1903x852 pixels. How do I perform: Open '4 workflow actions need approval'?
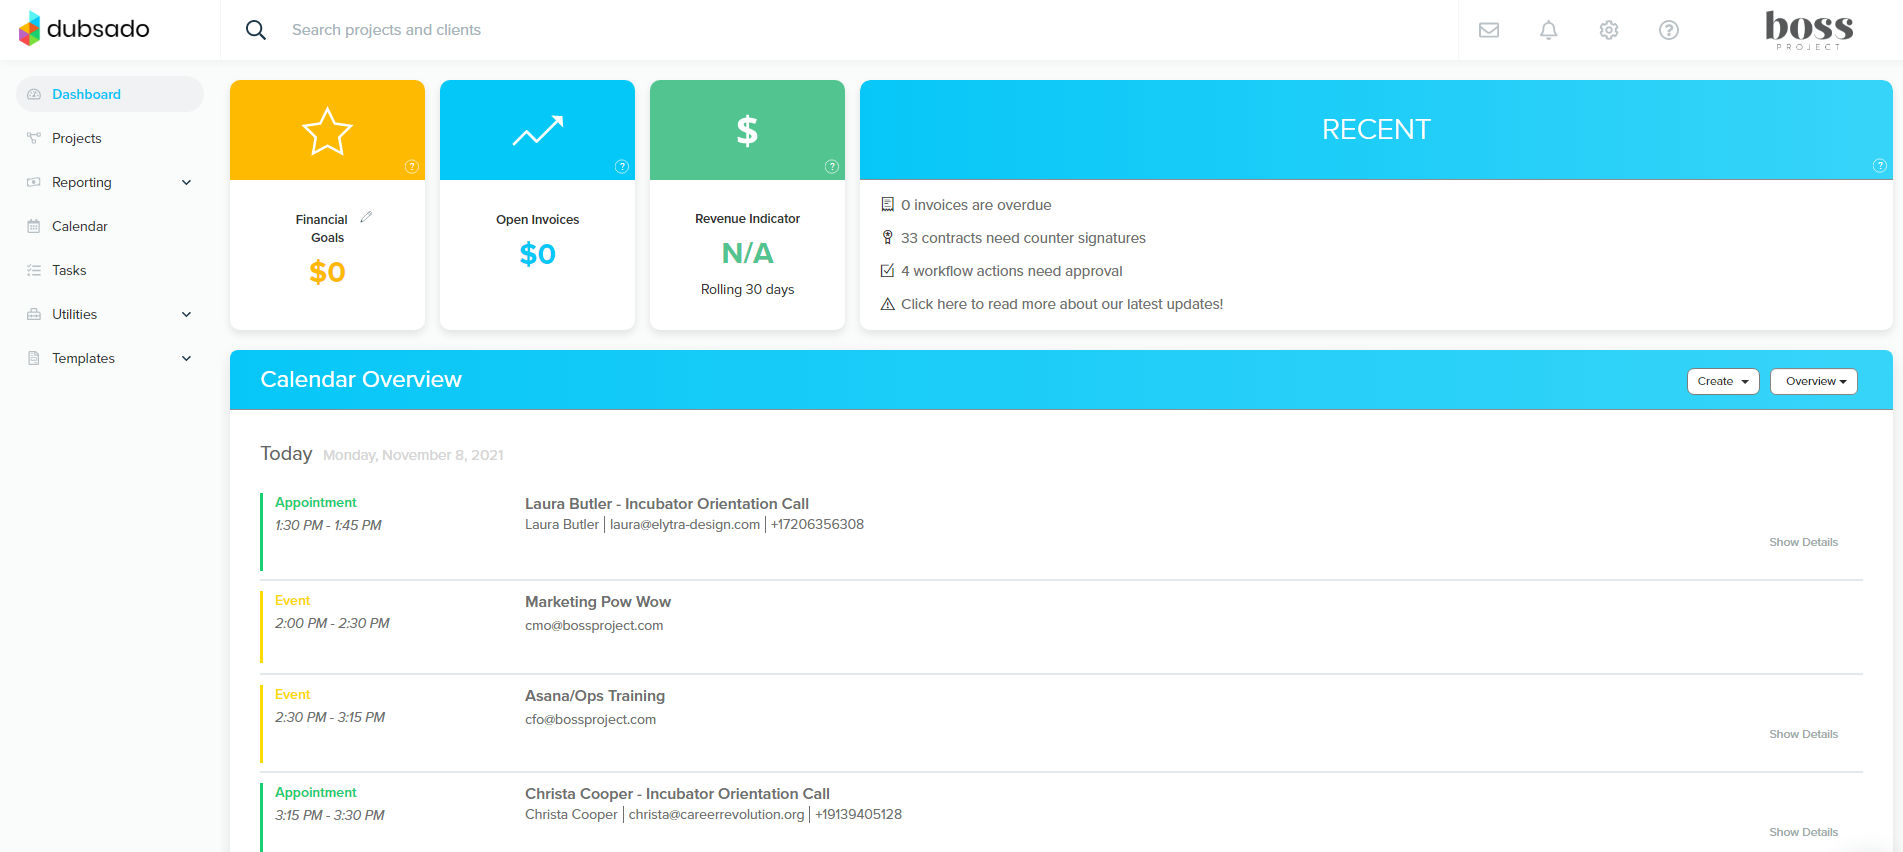point(1011,271)
